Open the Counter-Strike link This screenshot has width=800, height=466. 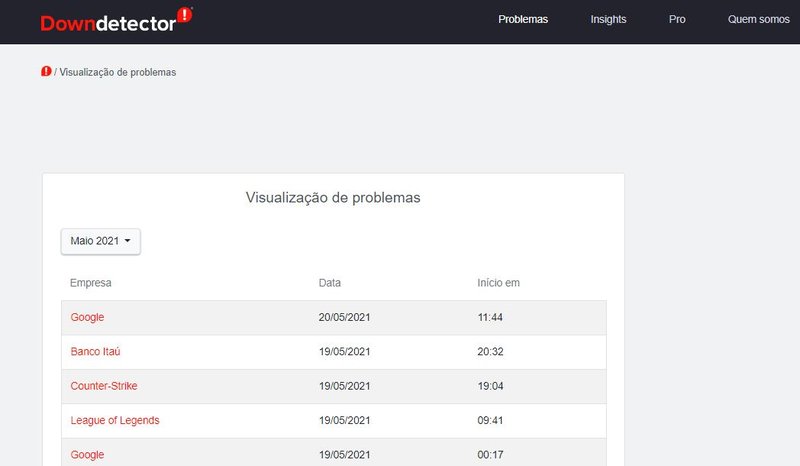104,386
